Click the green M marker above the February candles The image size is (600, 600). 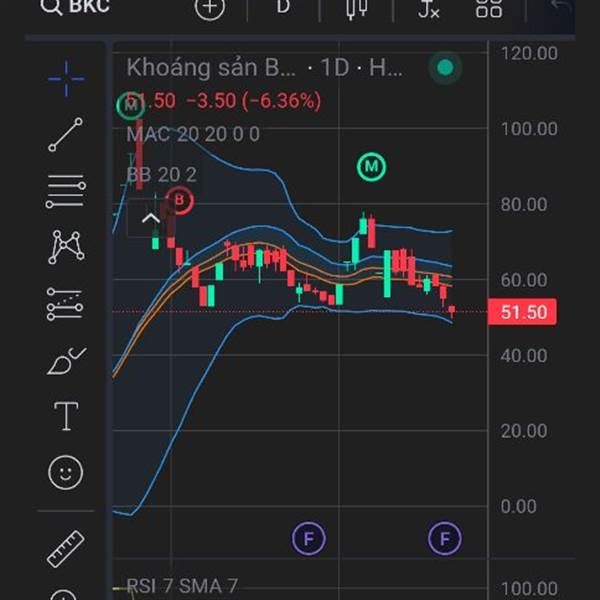[371, 166]
